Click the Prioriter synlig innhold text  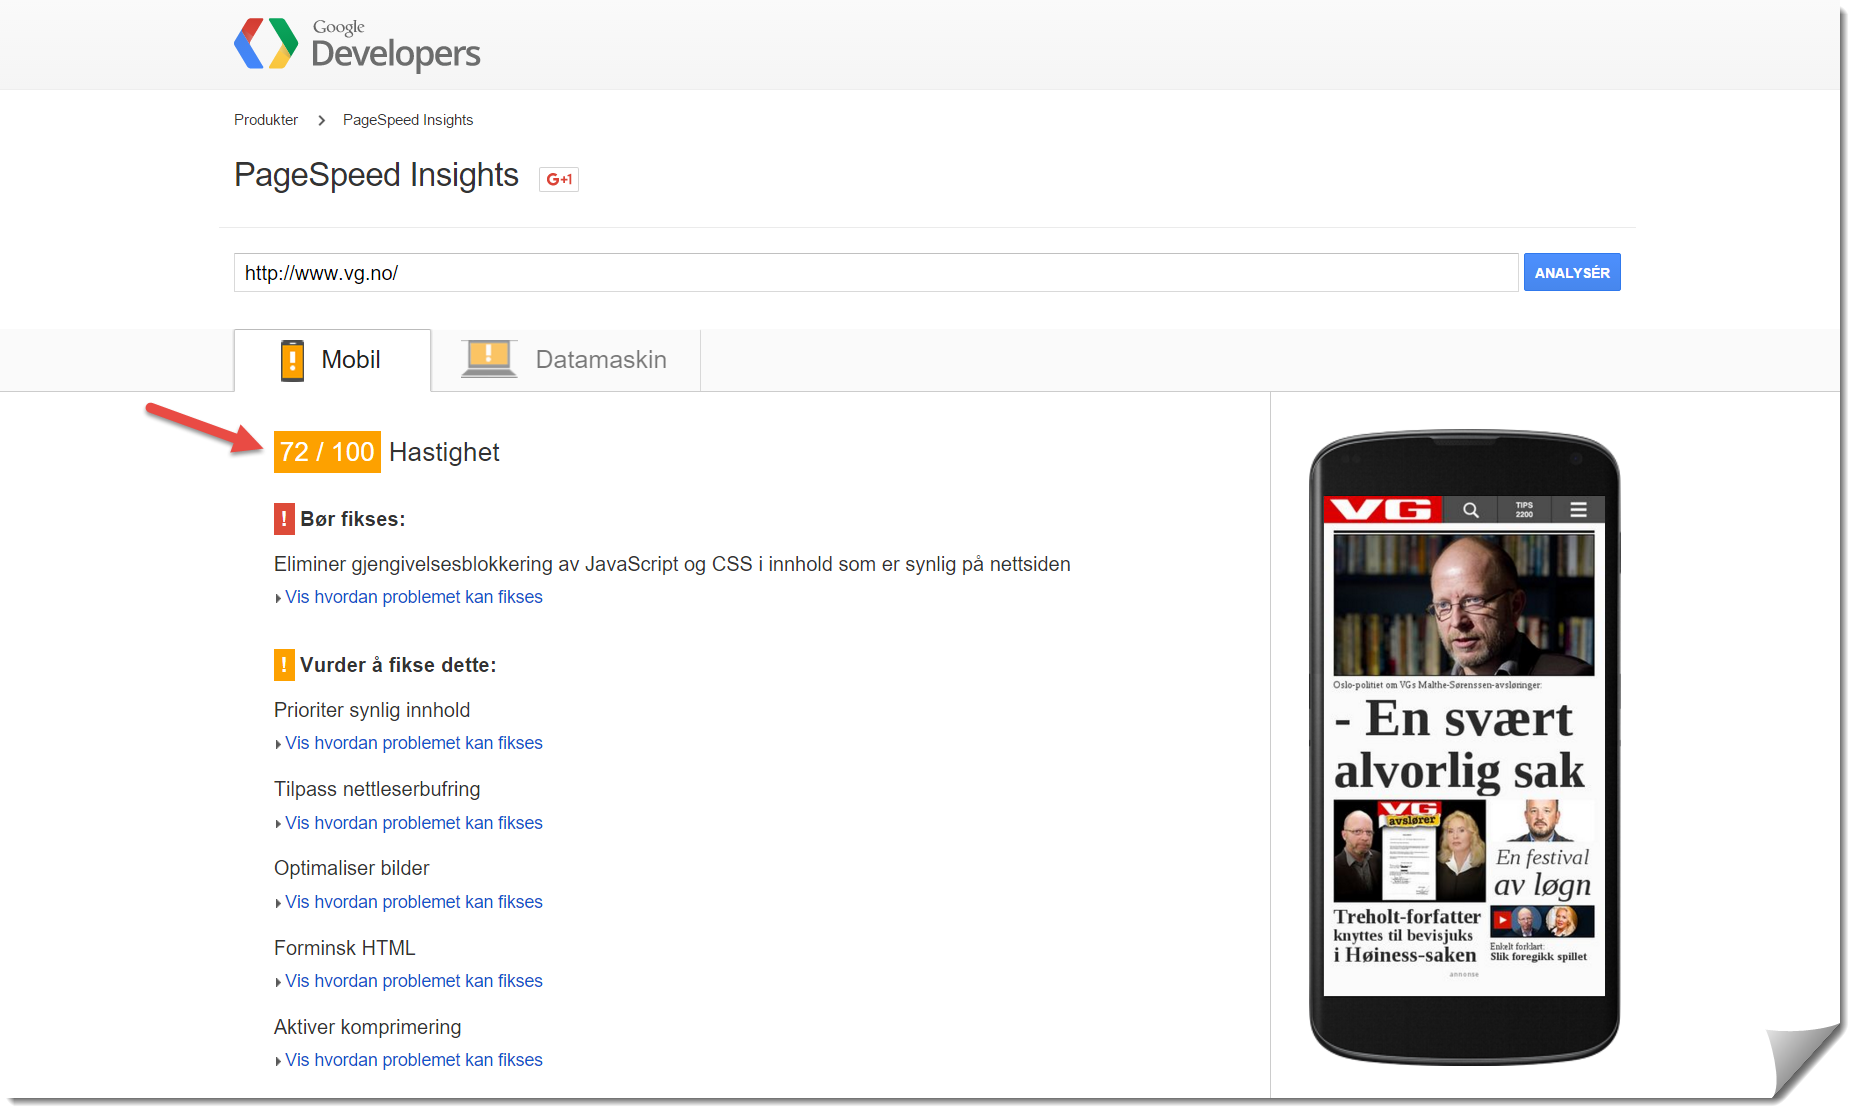(x=372, y=710)
